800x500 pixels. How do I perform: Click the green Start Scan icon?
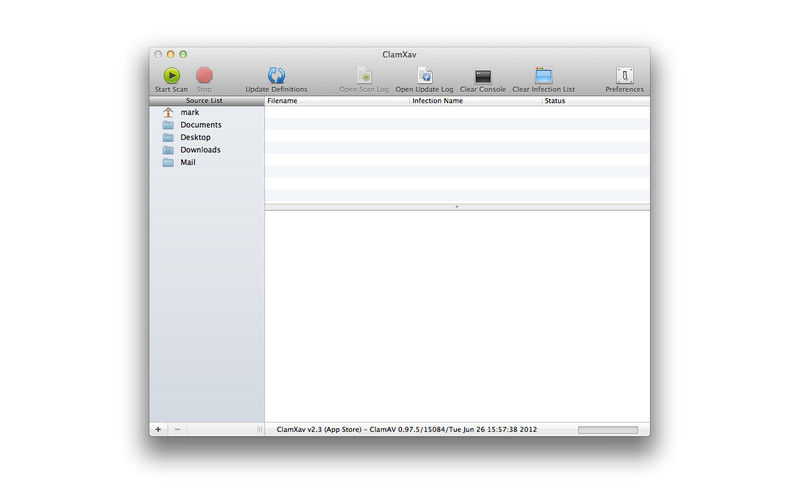(x=171, y=75)
